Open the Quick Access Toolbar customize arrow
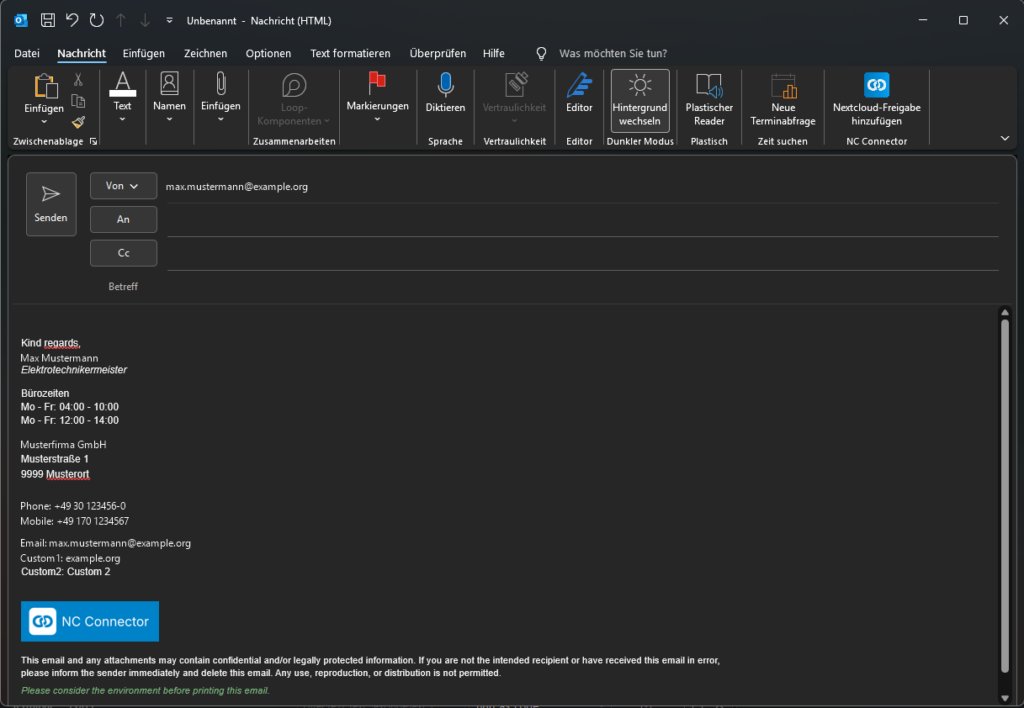This screenshot has width=1024, height=708. pos(169,20)
